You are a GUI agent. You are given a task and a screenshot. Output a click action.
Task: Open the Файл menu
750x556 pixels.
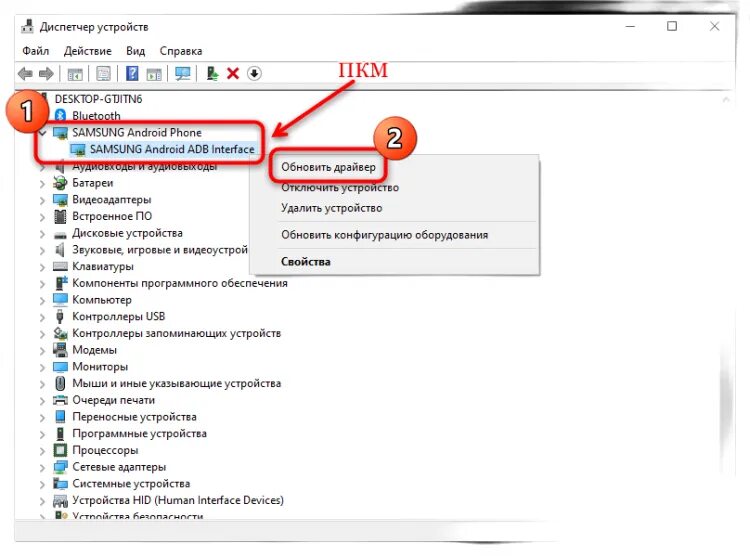35,51
